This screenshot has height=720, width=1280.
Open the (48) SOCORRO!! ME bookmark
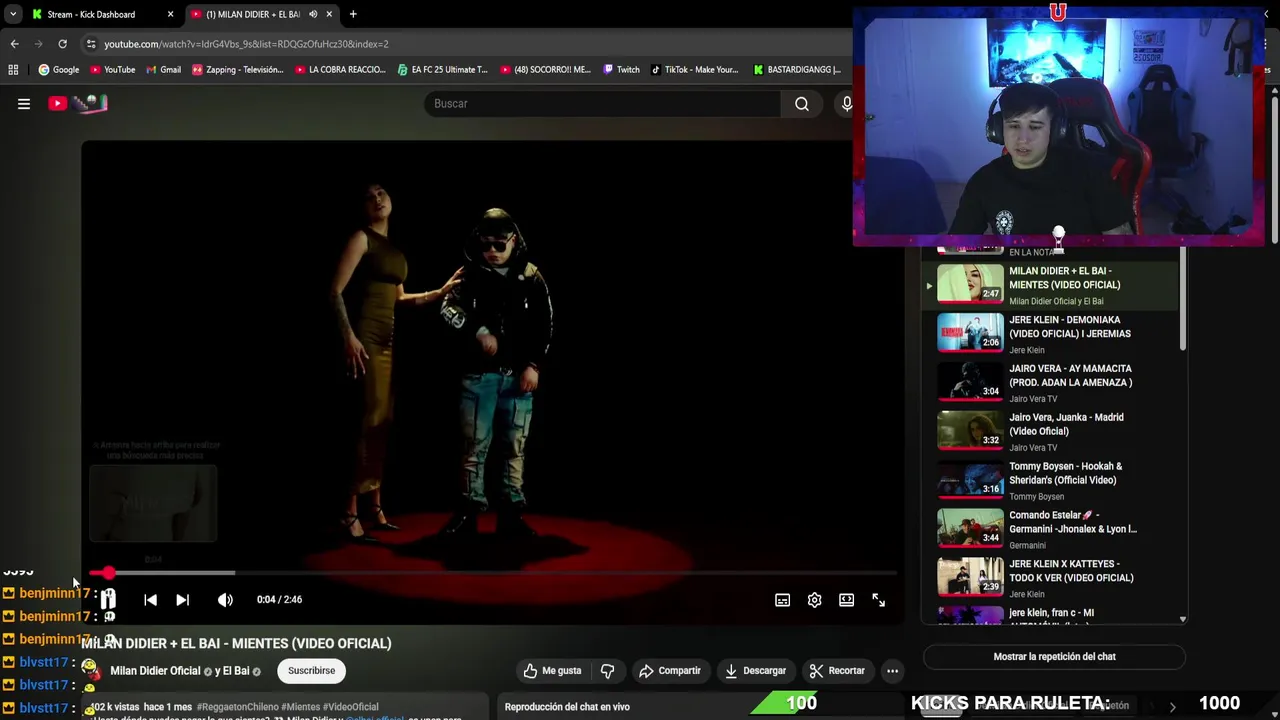point(545,70)
